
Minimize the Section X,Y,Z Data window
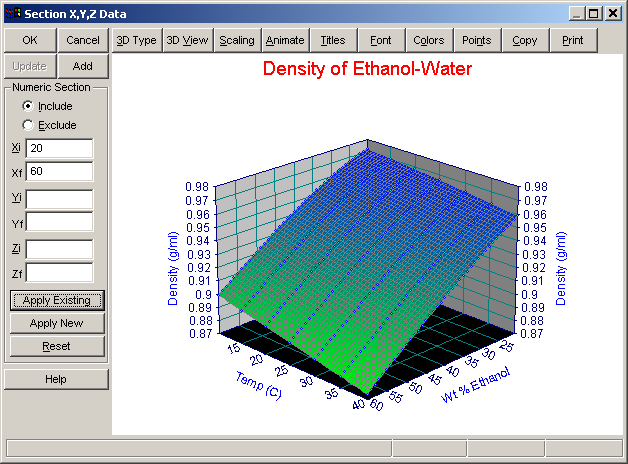pos(577,14)
